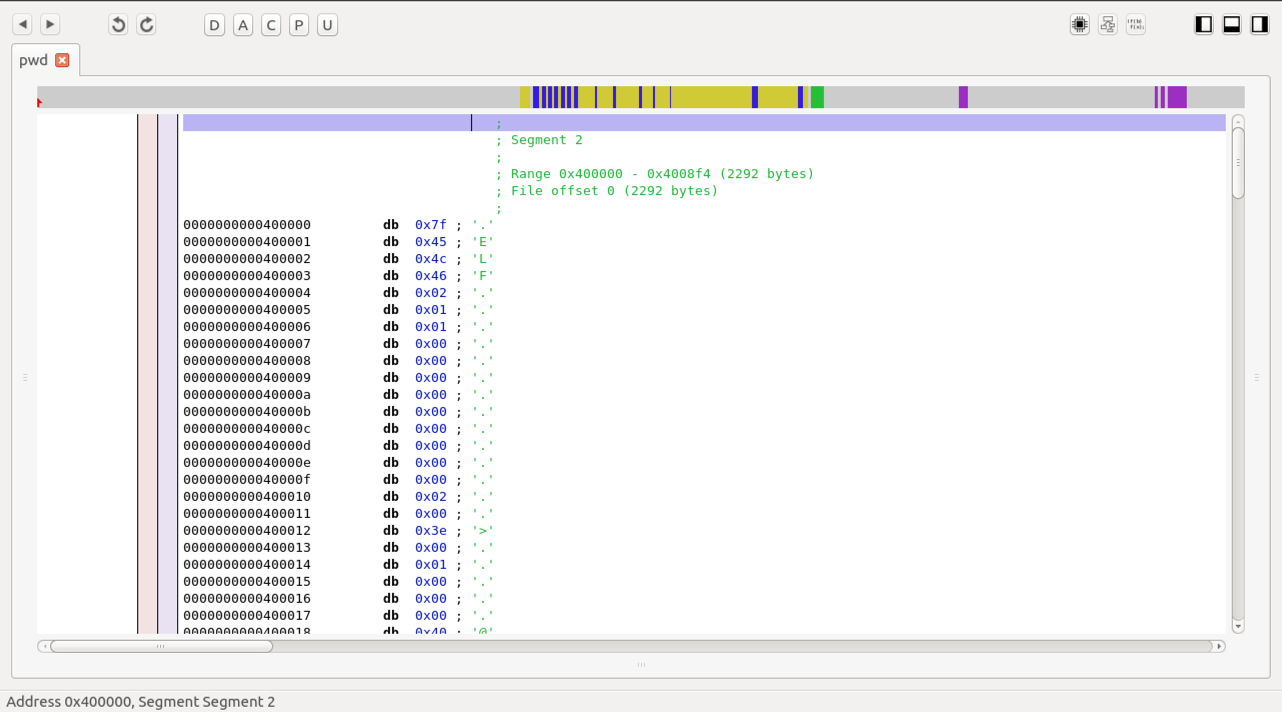The image size is (1282, 712).
Task: Select the pwd document tab
Action: [x=33, y=60]
